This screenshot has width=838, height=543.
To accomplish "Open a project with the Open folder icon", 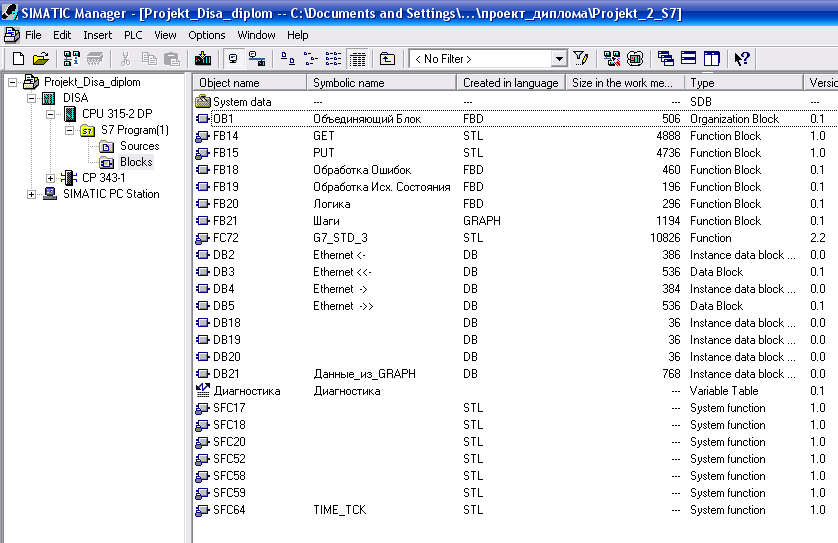I will tap(41, 59).
